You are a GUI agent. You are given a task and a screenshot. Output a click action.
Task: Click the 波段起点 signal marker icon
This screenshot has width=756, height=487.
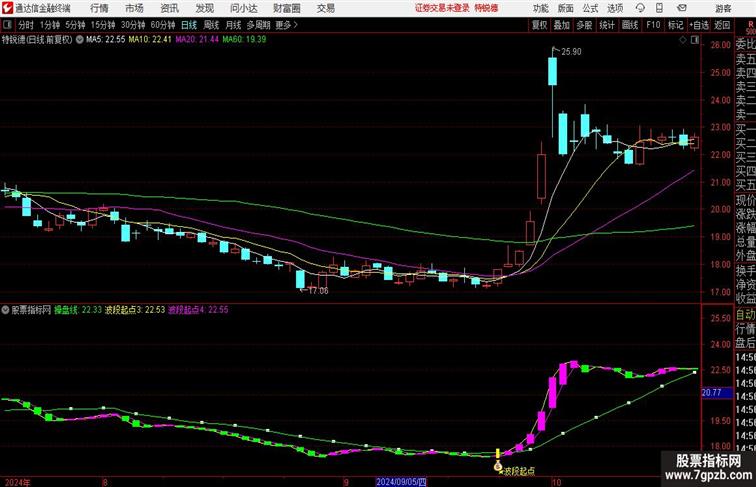[x=498, y=466]
